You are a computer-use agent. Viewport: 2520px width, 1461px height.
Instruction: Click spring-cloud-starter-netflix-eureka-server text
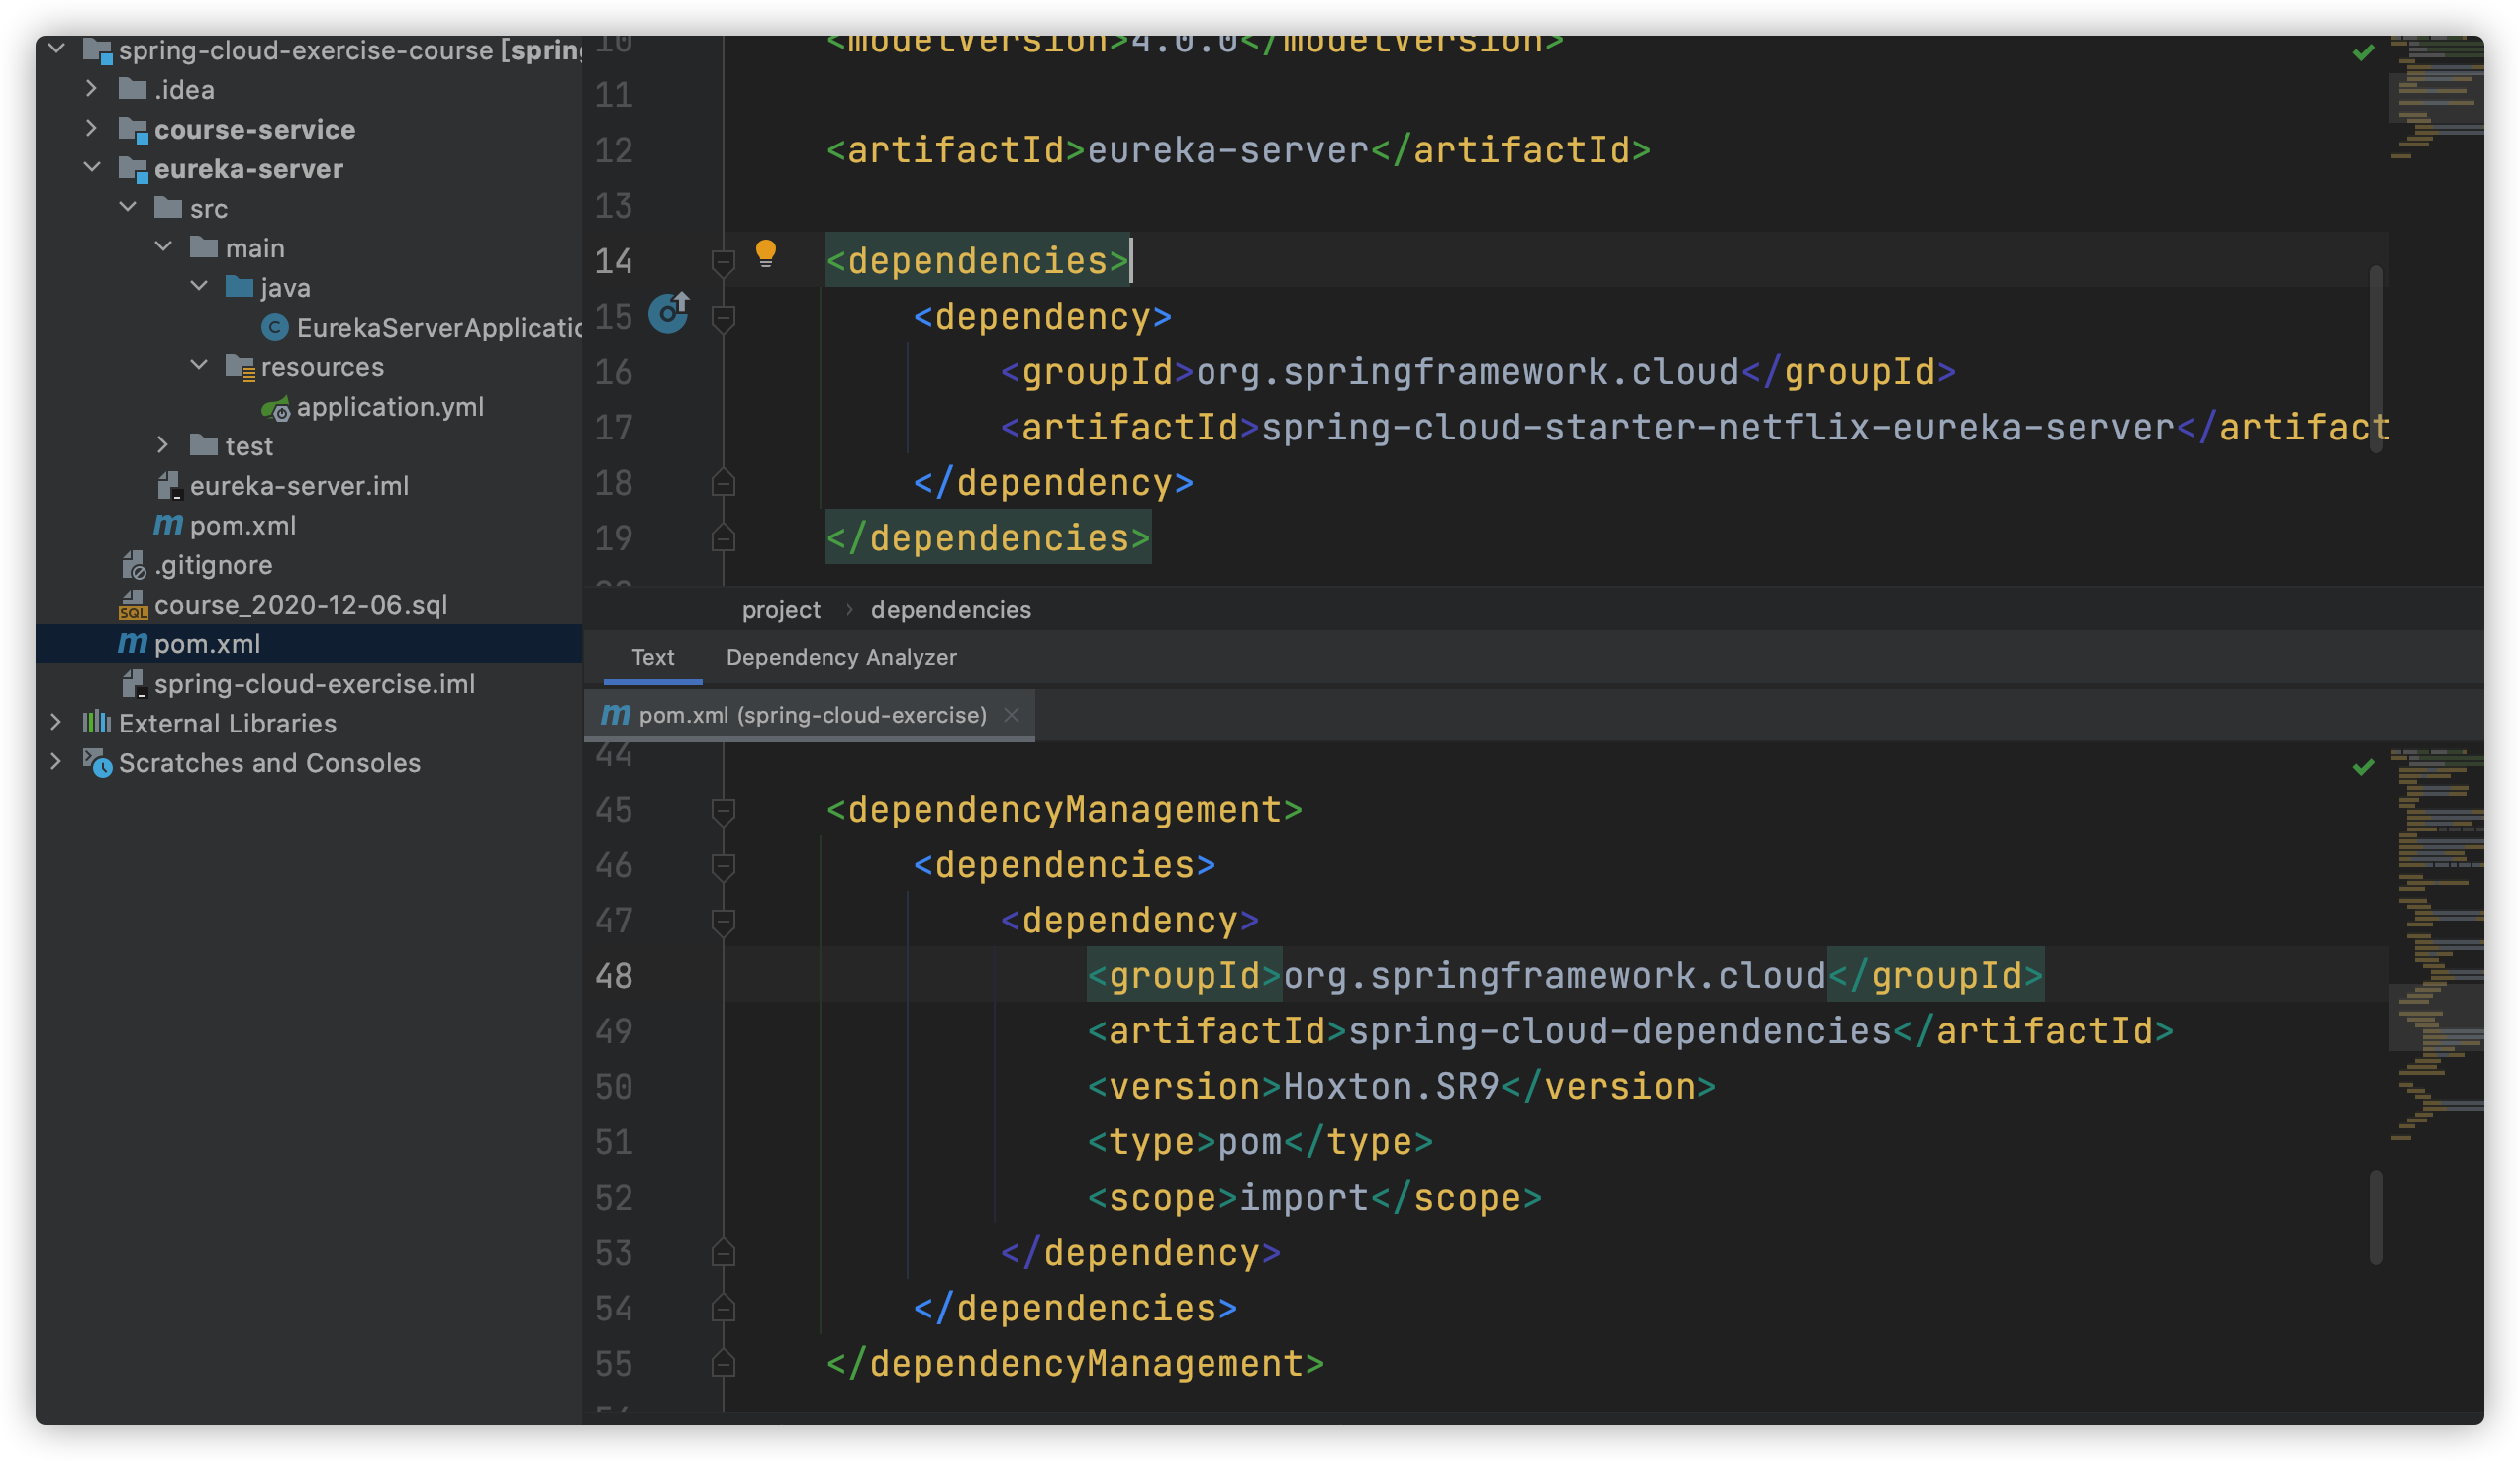pos(1718,427)
